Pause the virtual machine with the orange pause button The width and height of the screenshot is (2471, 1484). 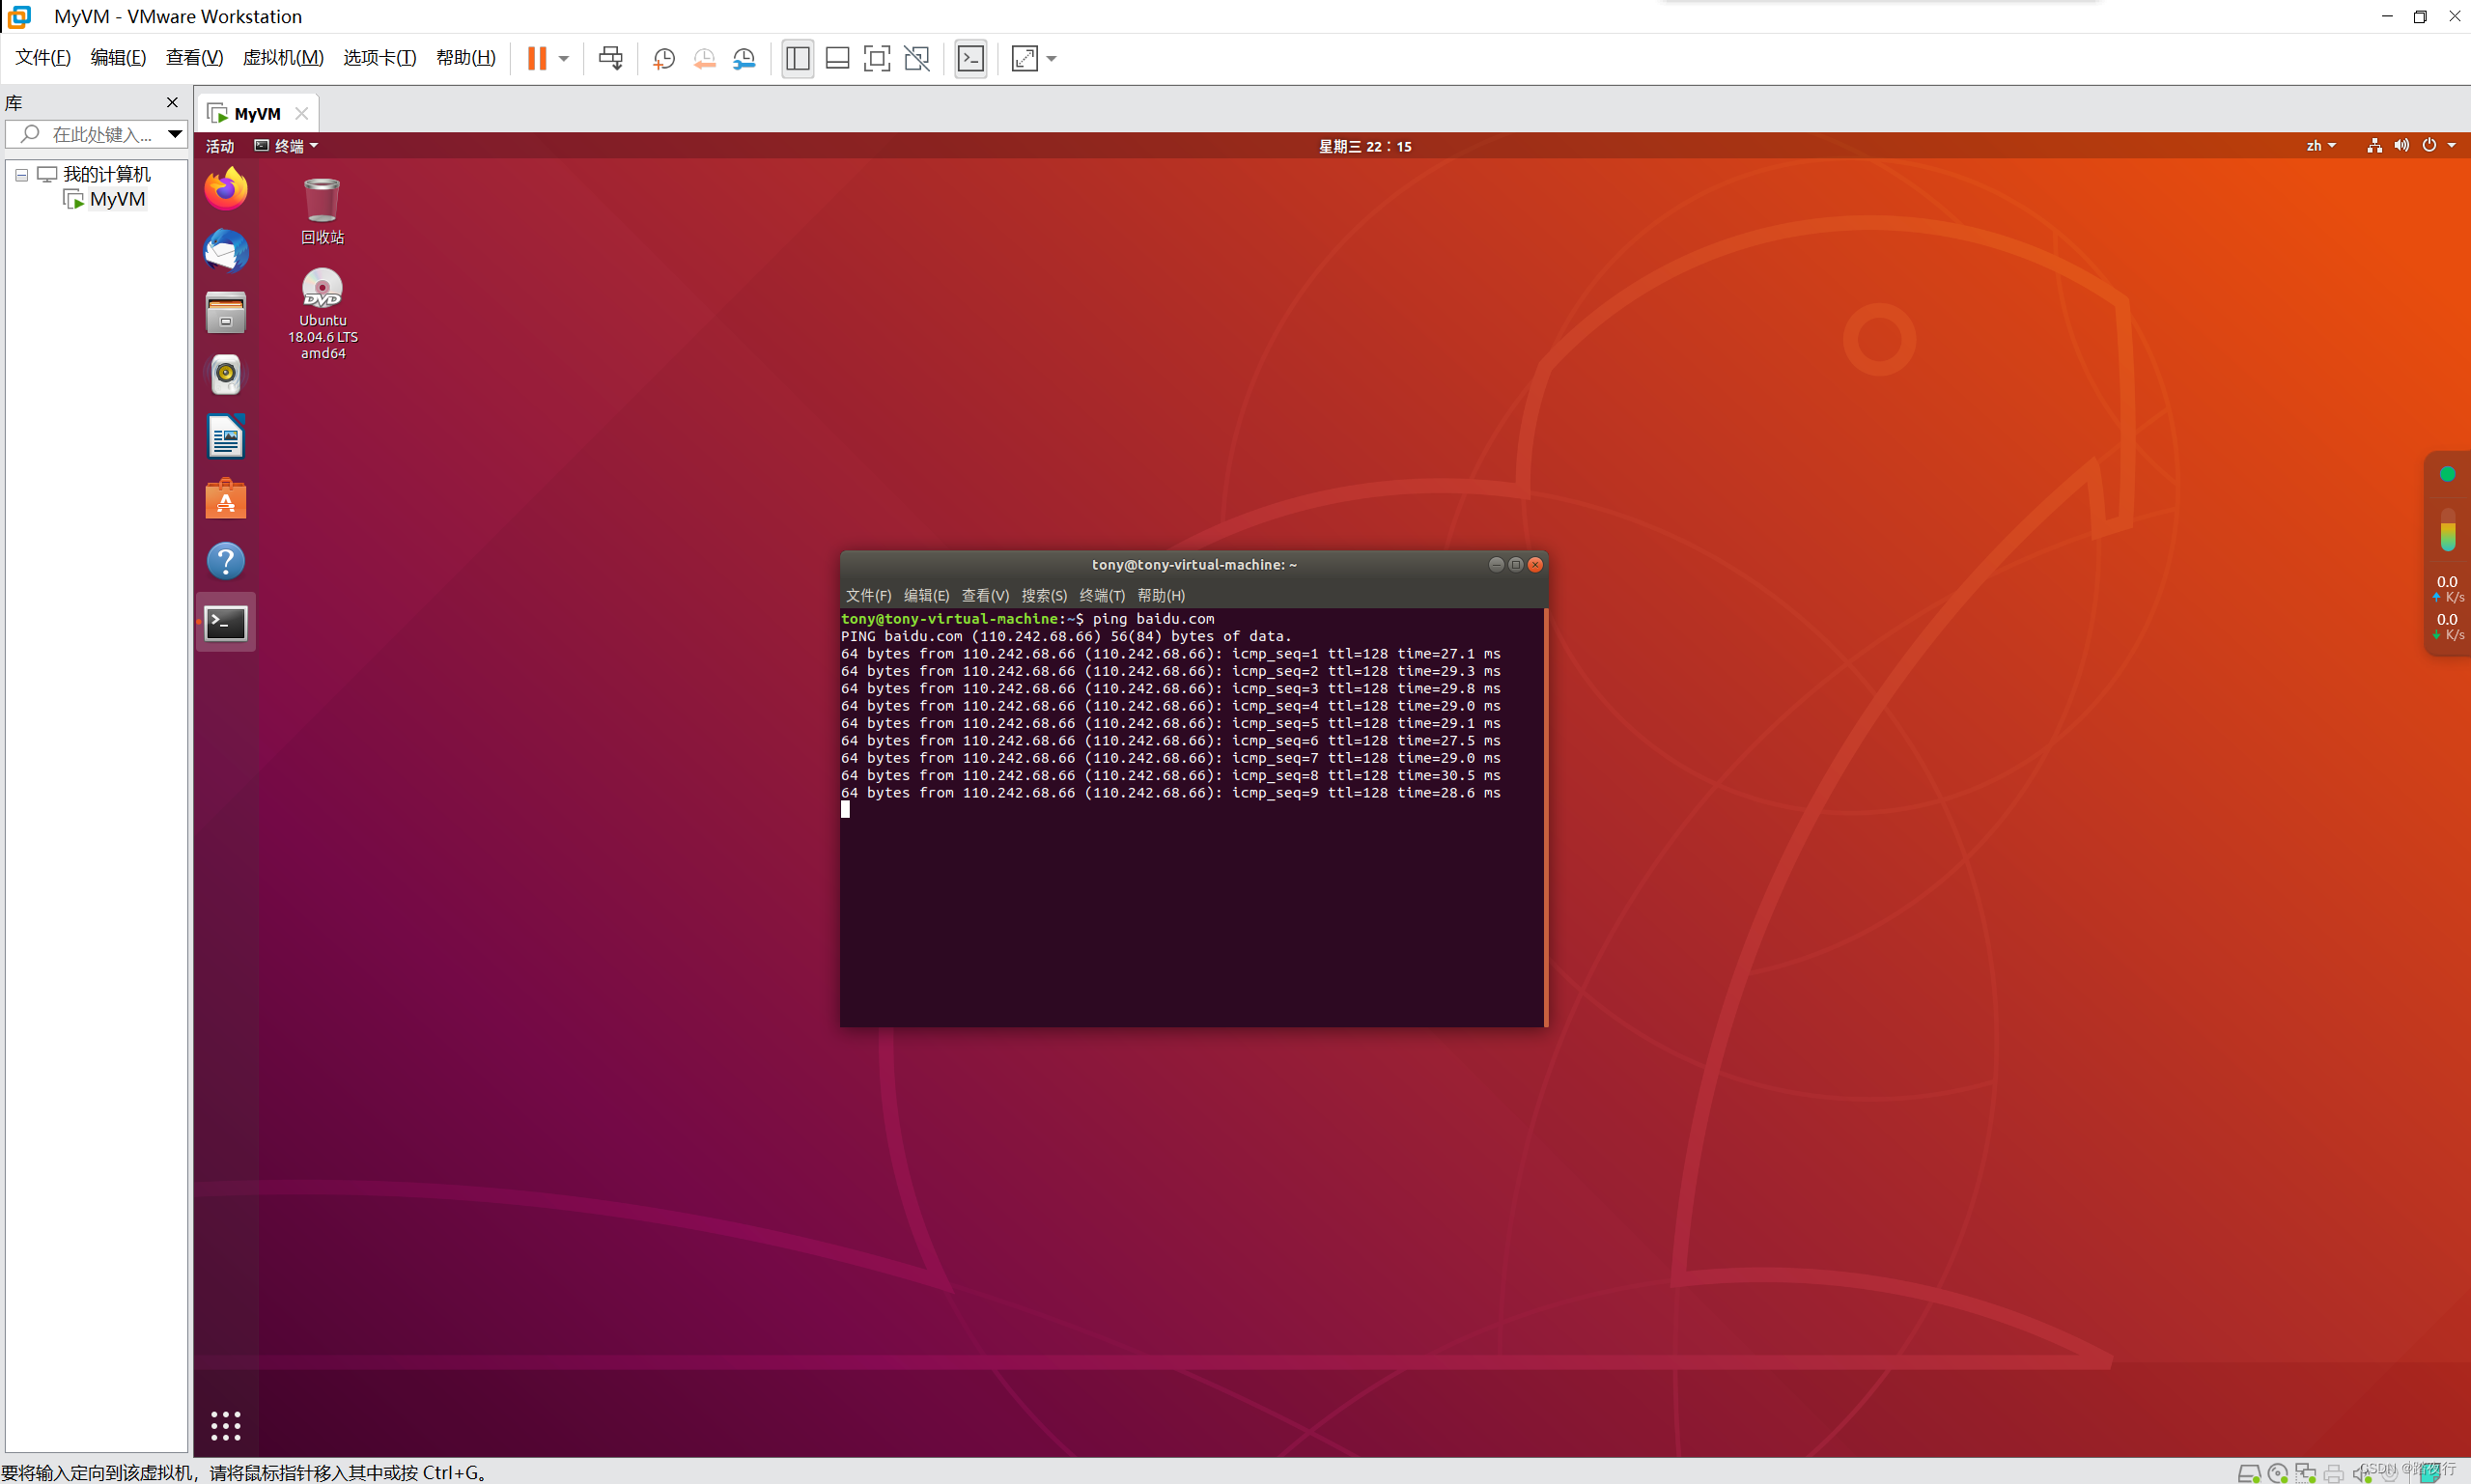[x=537, y=58]
